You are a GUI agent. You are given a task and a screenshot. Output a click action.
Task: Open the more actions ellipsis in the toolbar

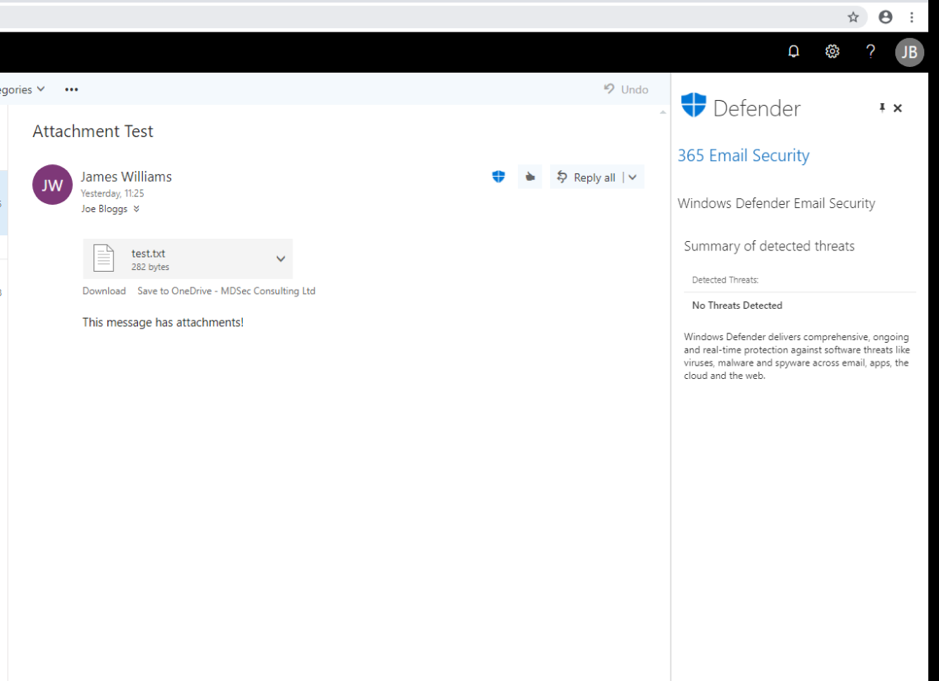point(71,89)
